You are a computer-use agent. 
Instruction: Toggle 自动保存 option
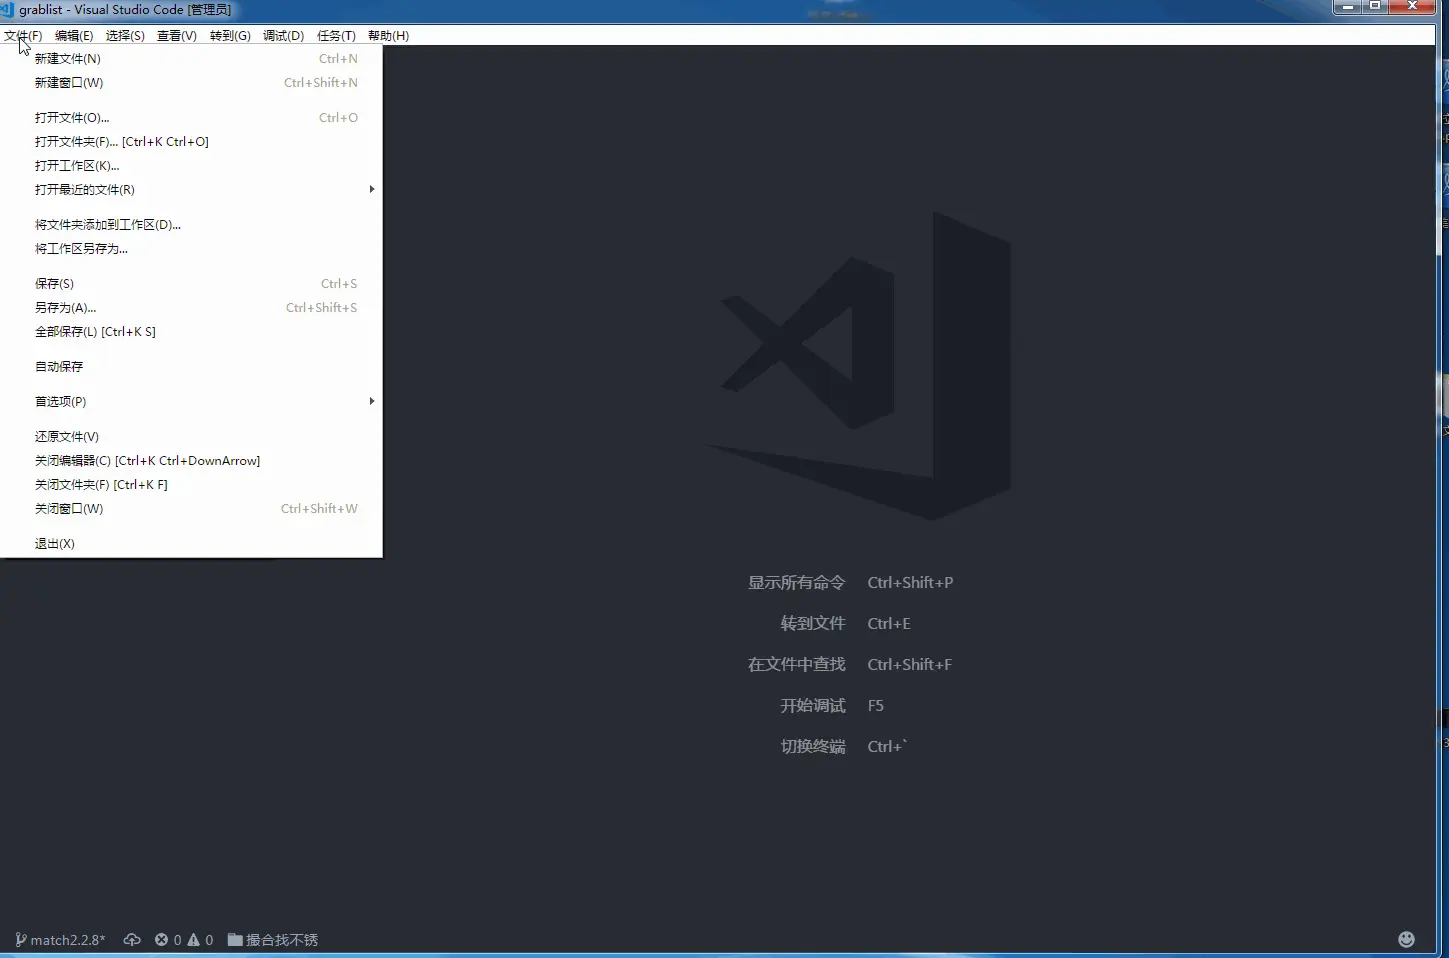[x=191, y=367]
